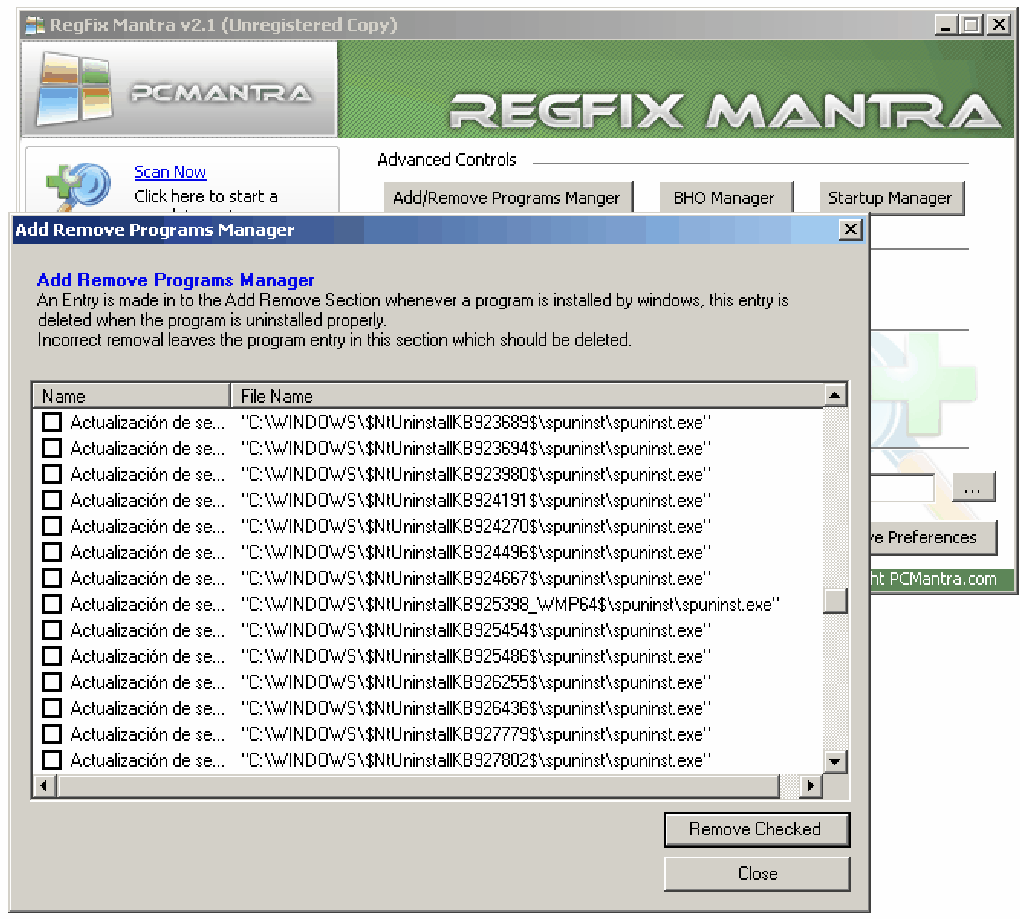Check the KB923689 spuninst entry checkbox
Viewport: 1020px width, 919px height.
click(51, 421)
